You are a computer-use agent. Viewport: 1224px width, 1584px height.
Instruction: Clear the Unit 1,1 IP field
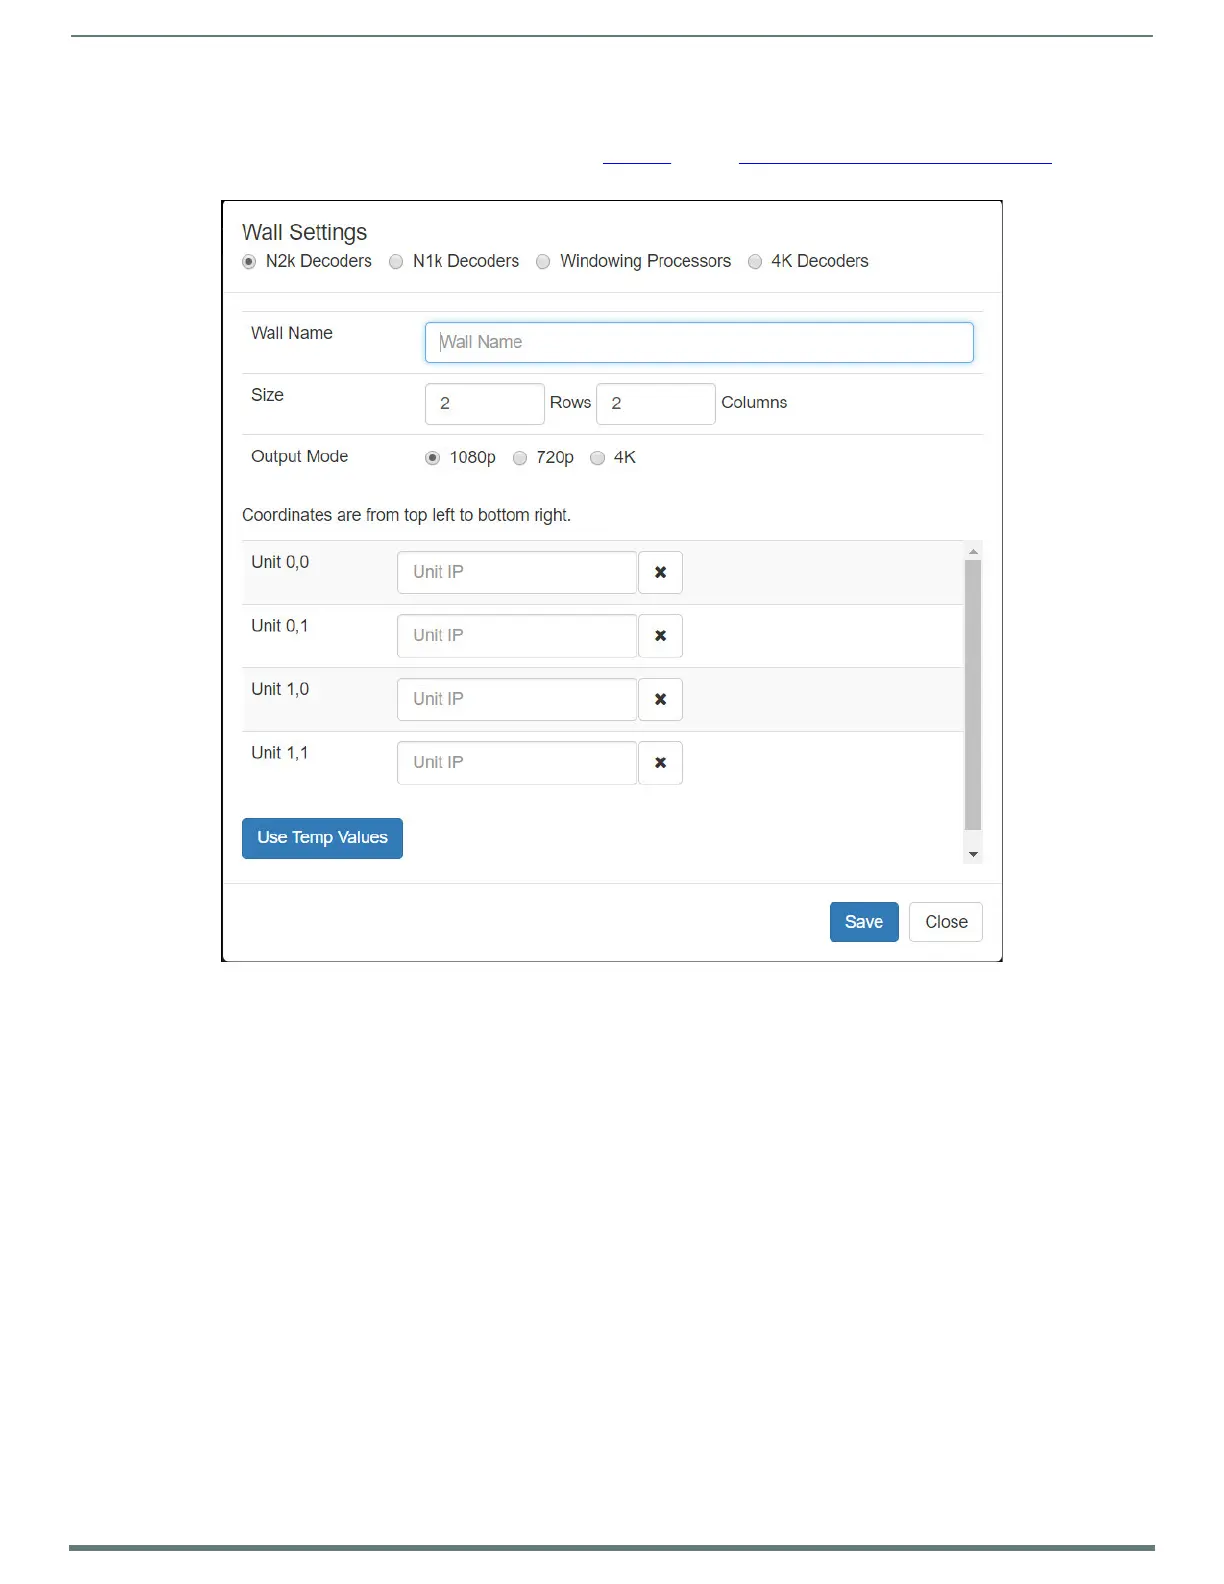click(x=660, y=763)
